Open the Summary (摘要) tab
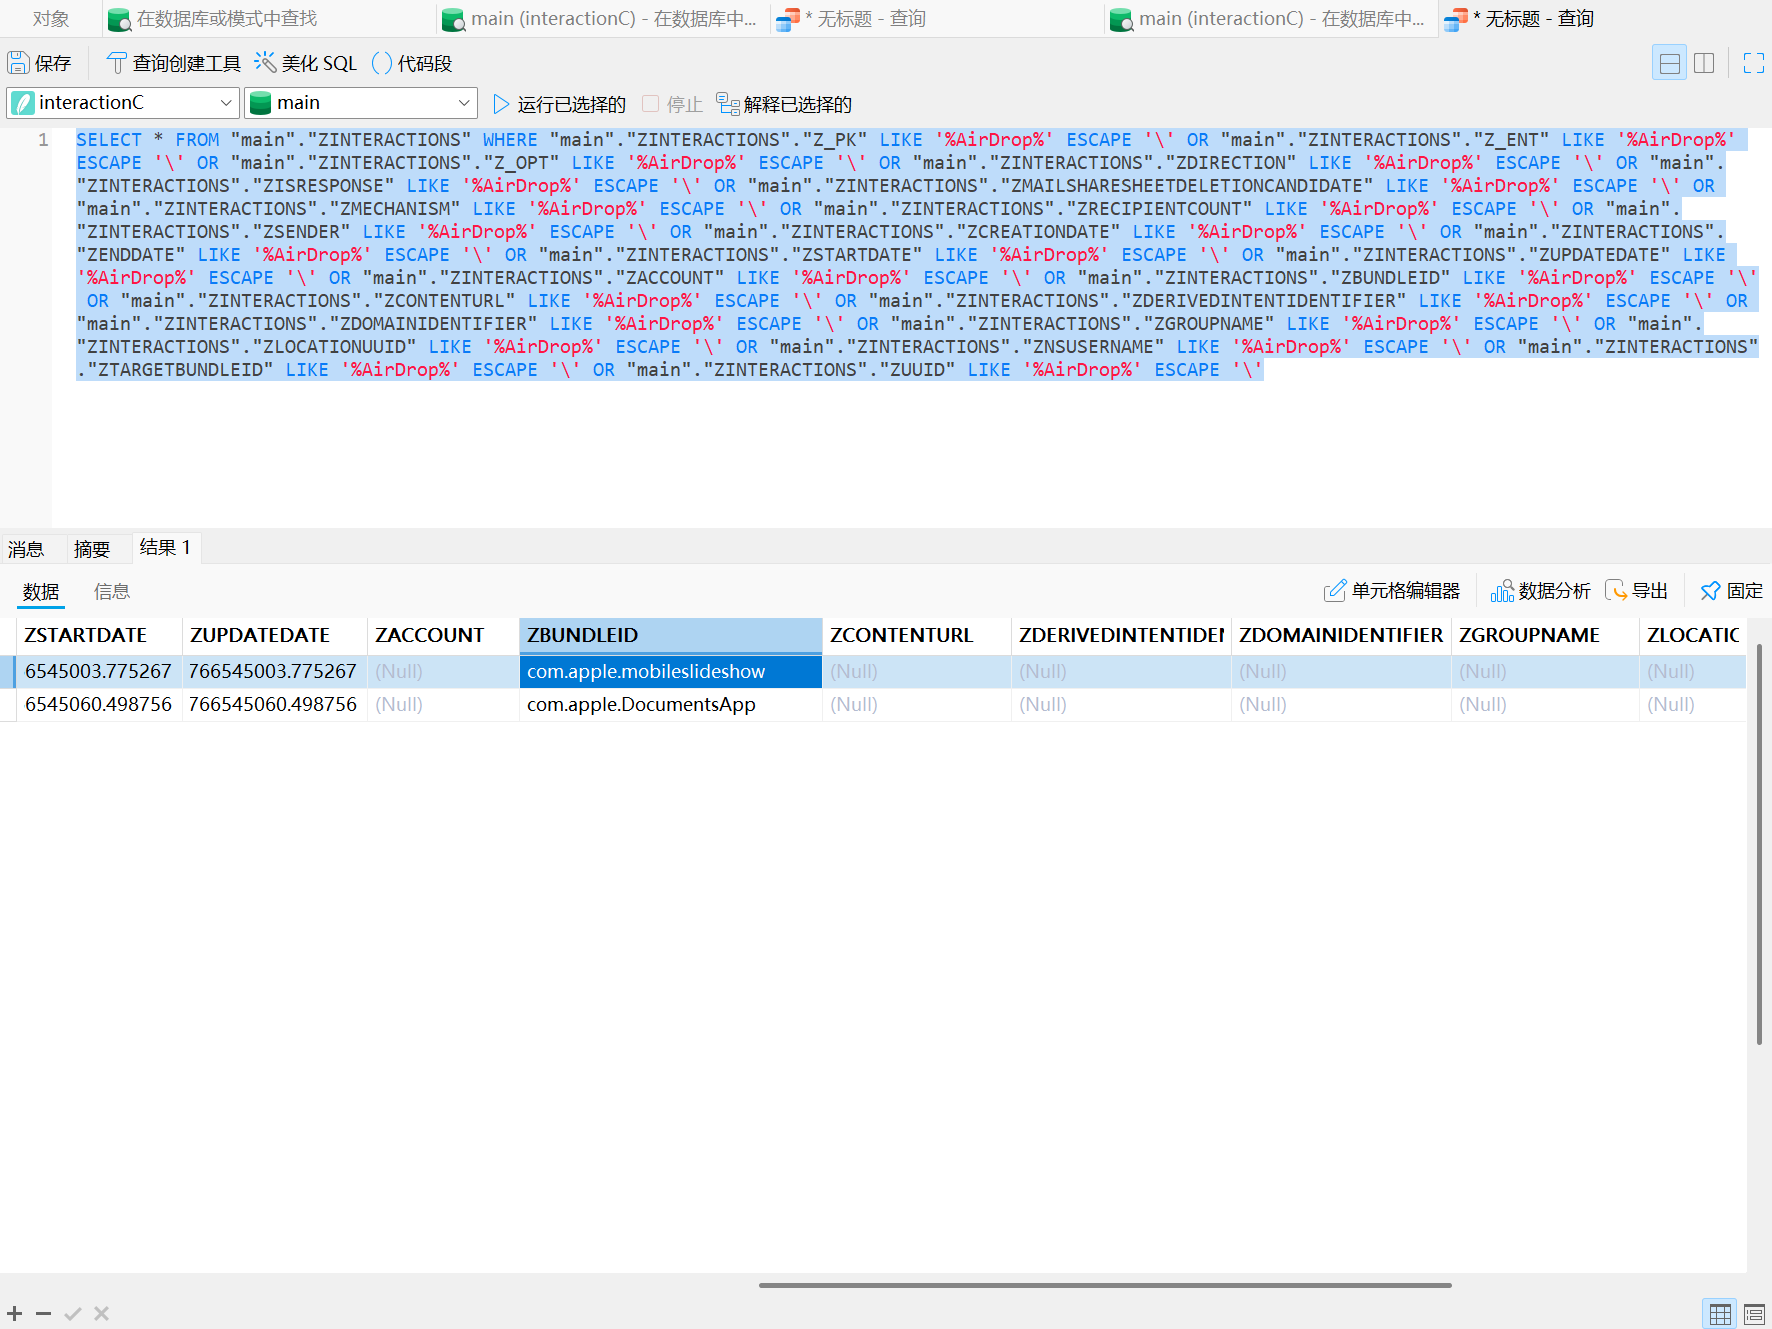 (92, 549)
